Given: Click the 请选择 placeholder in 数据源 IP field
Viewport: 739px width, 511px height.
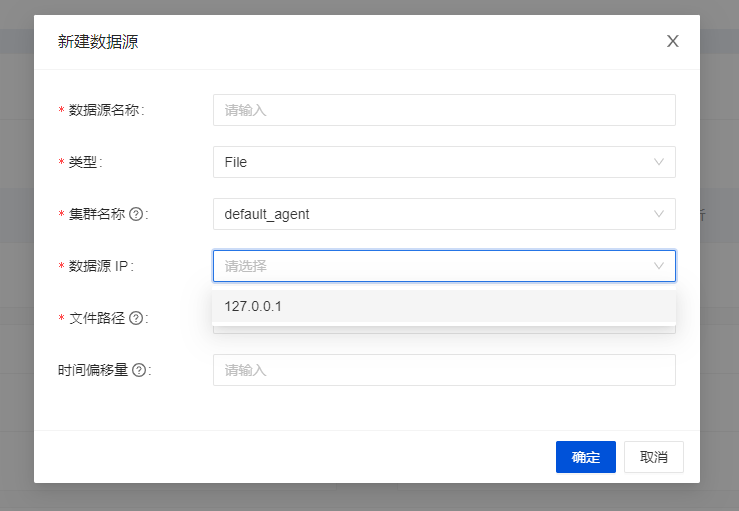Looking at the screenshot, I should point(246,266).
